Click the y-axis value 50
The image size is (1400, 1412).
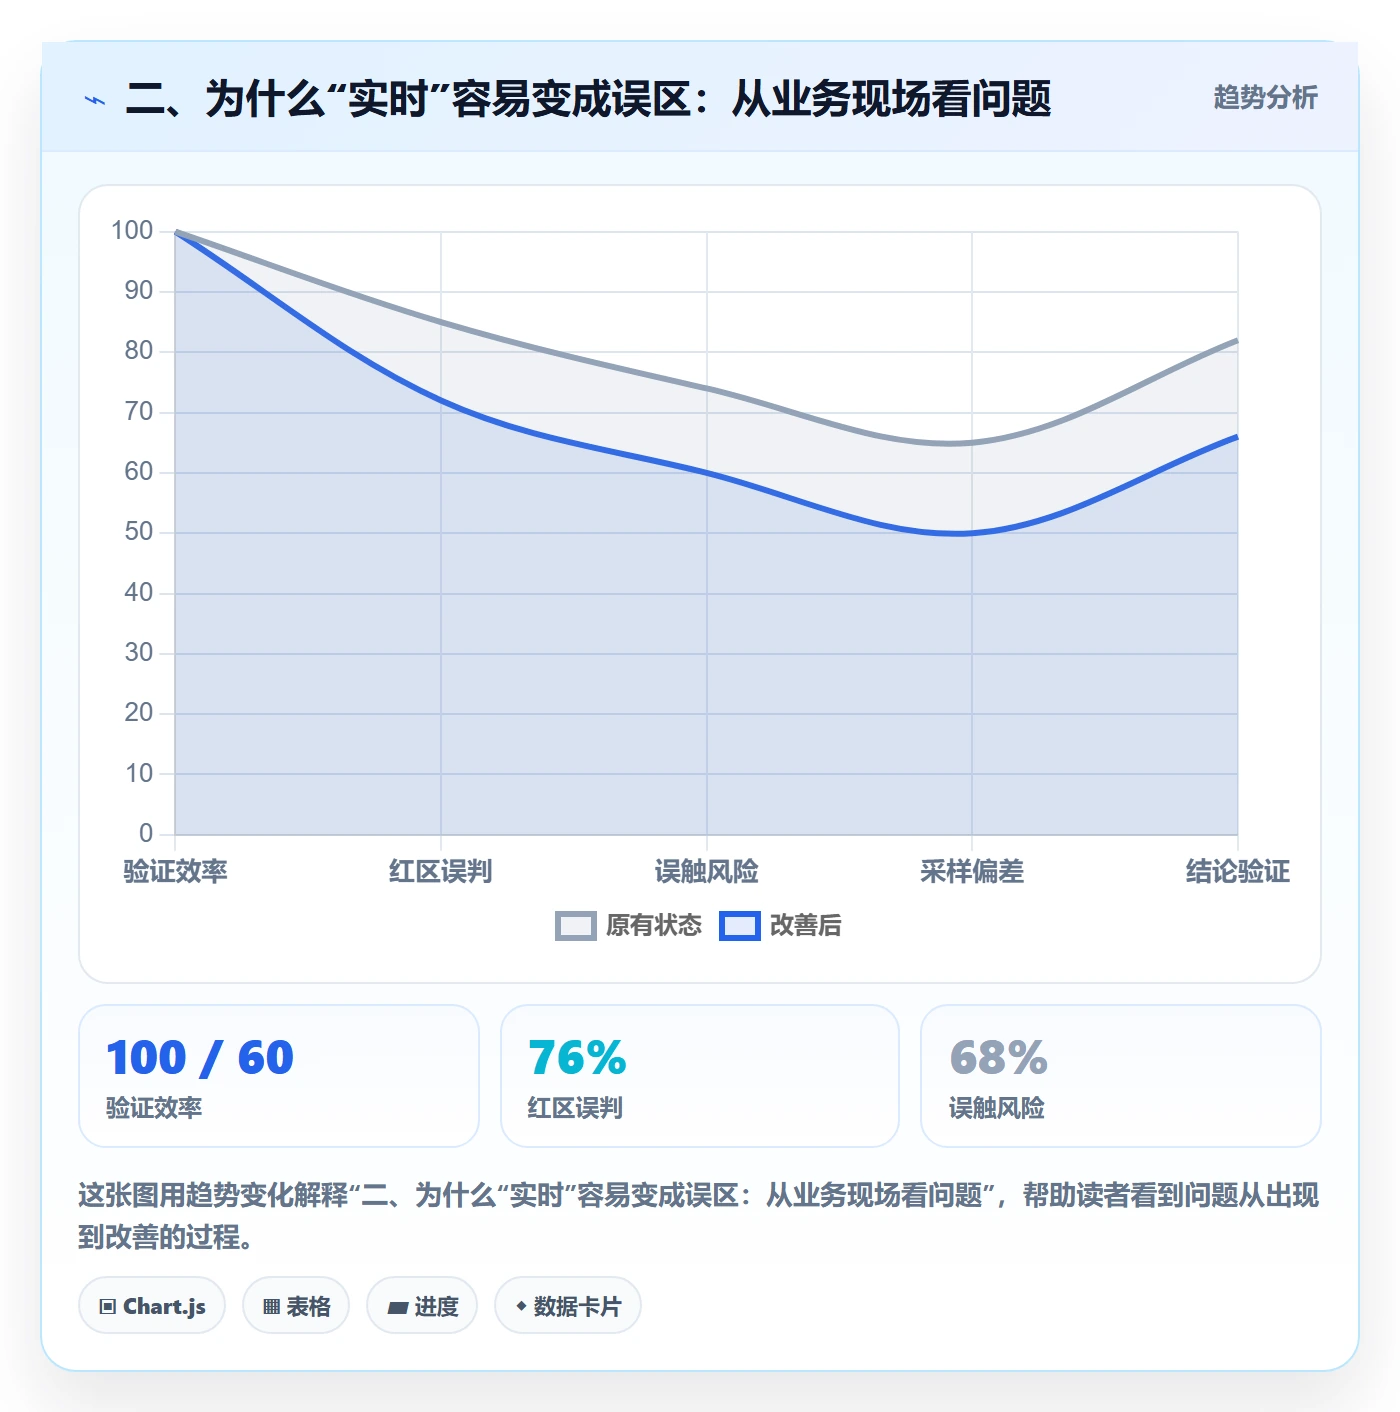139,532
